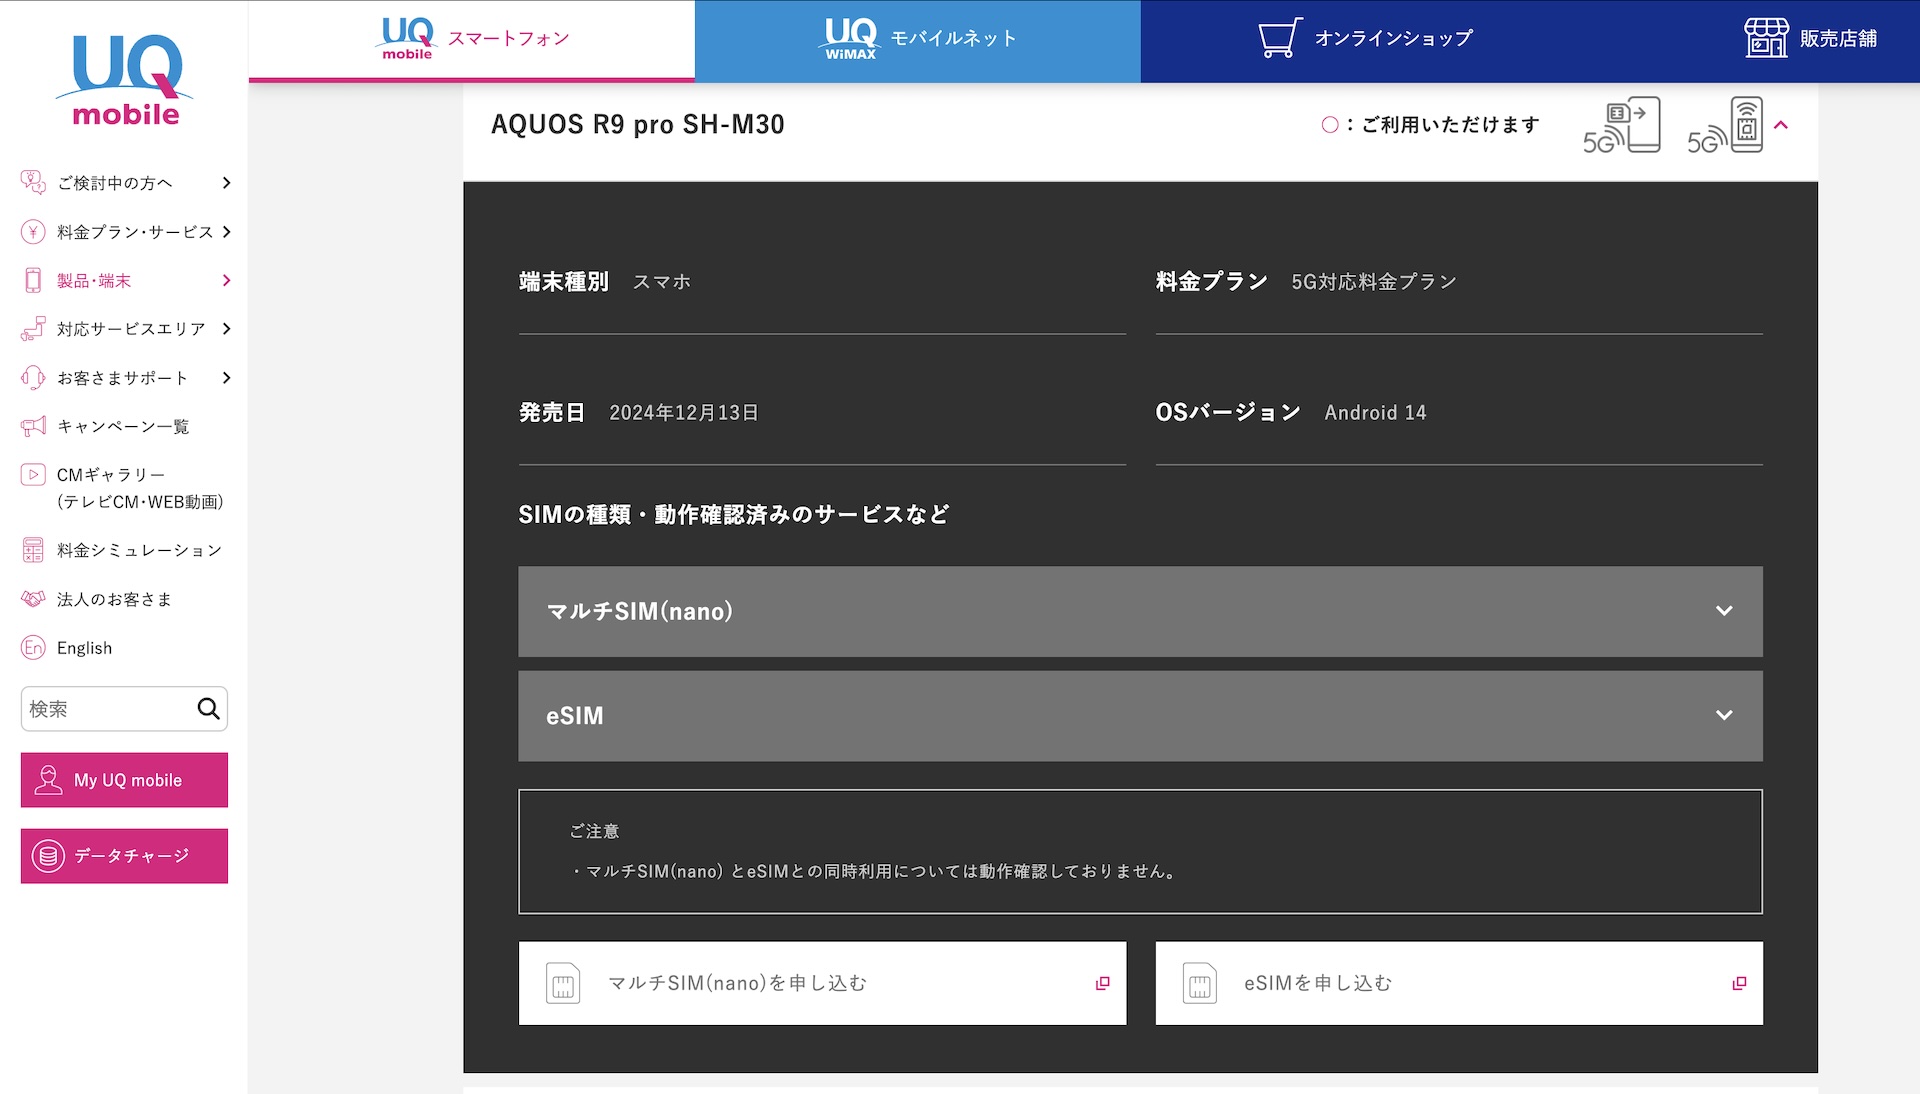Click the 5G eSIM phone icon
1920x1094 pixels.
tap(1726, 126)
